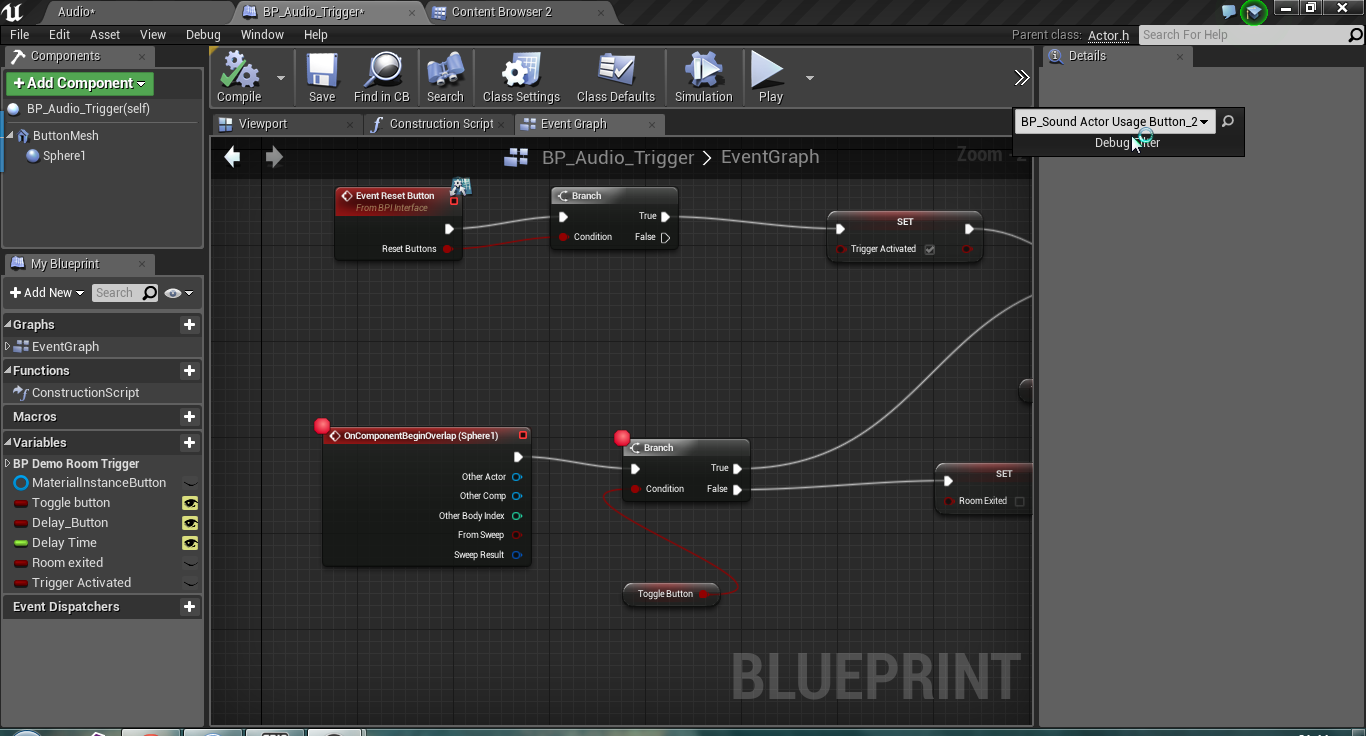The height and width of the screenshot is (736, 1366).
Task: Toggle the Room Exited checkbox in SET node
Action: tap(1020, 502)
